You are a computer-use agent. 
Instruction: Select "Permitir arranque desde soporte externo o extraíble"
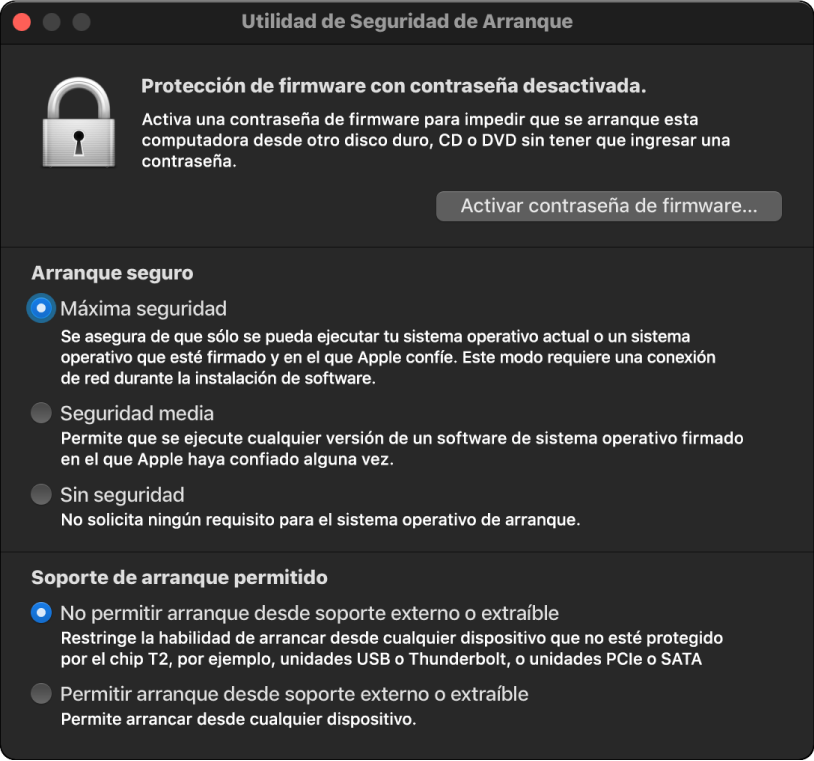click(x=40, y=691)
